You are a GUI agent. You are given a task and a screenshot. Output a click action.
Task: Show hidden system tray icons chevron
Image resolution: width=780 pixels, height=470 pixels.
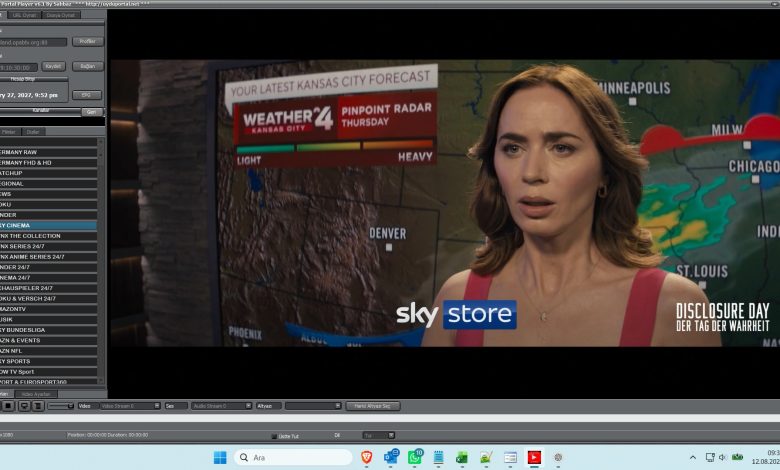[692, 457]
